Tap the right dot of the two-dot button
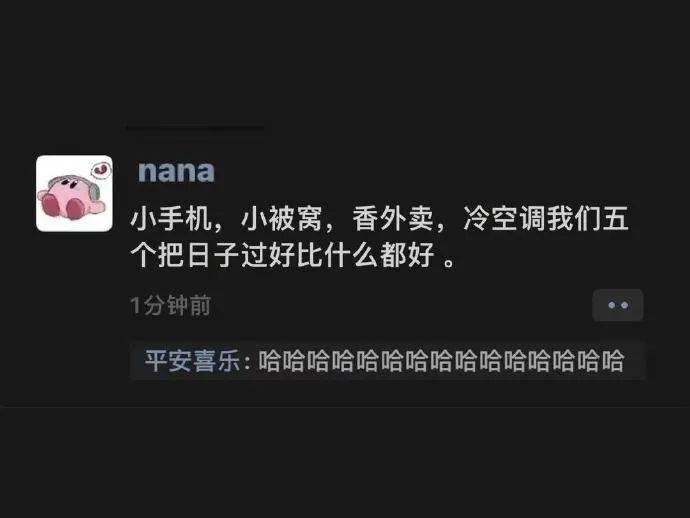Image resolution: width=690 pixels, height=518 pixels. tap(624, 305)
